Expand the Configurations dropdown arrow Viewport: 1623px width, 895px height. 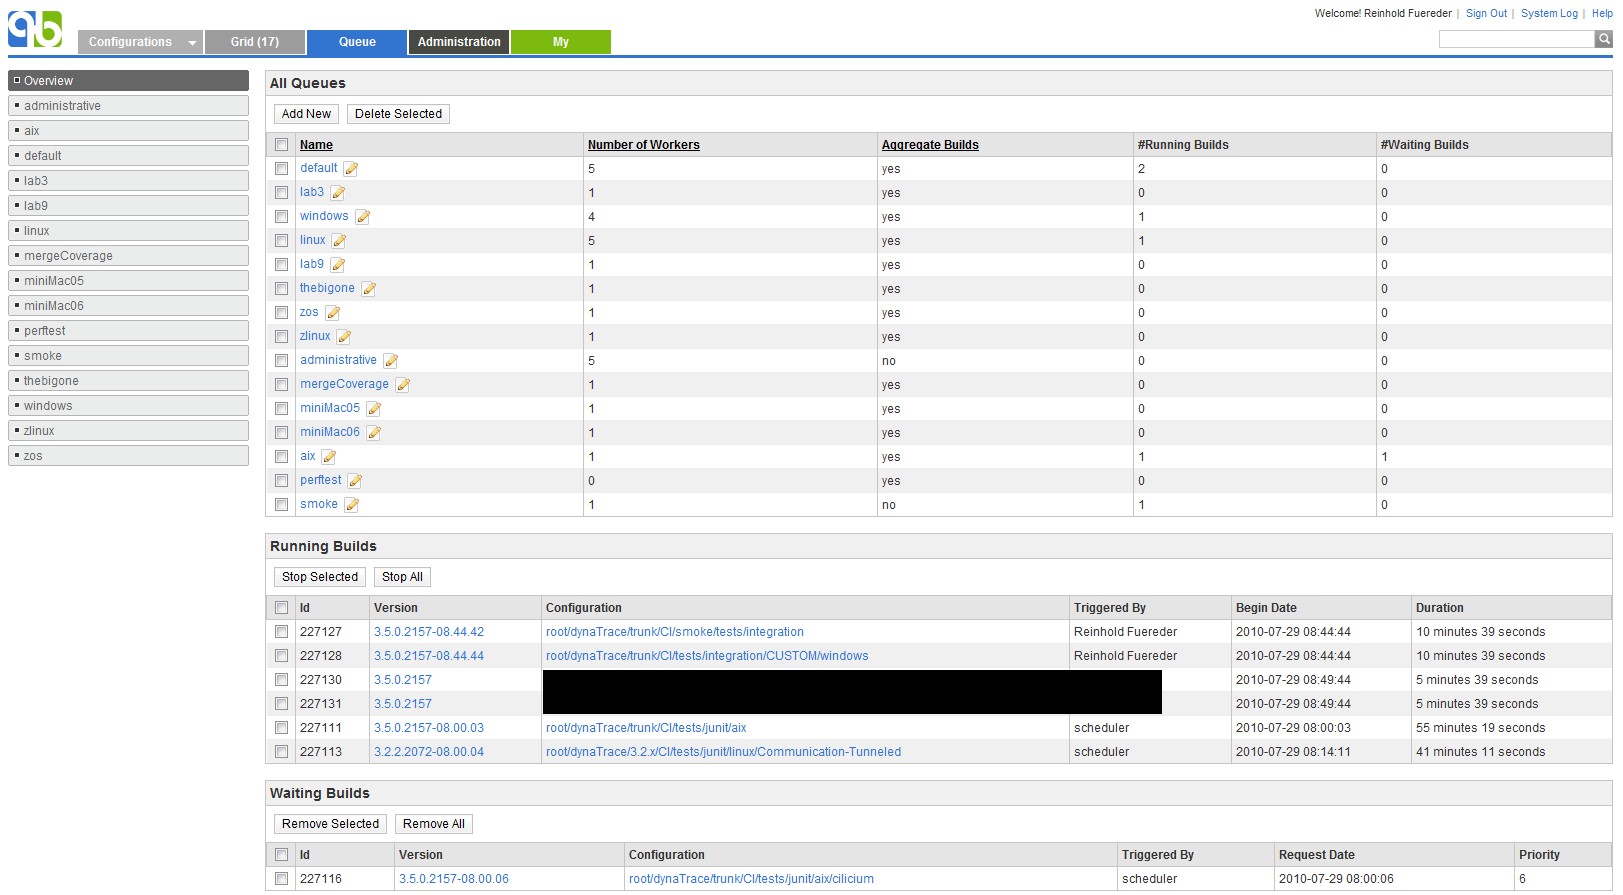click(x=192, y=43)
